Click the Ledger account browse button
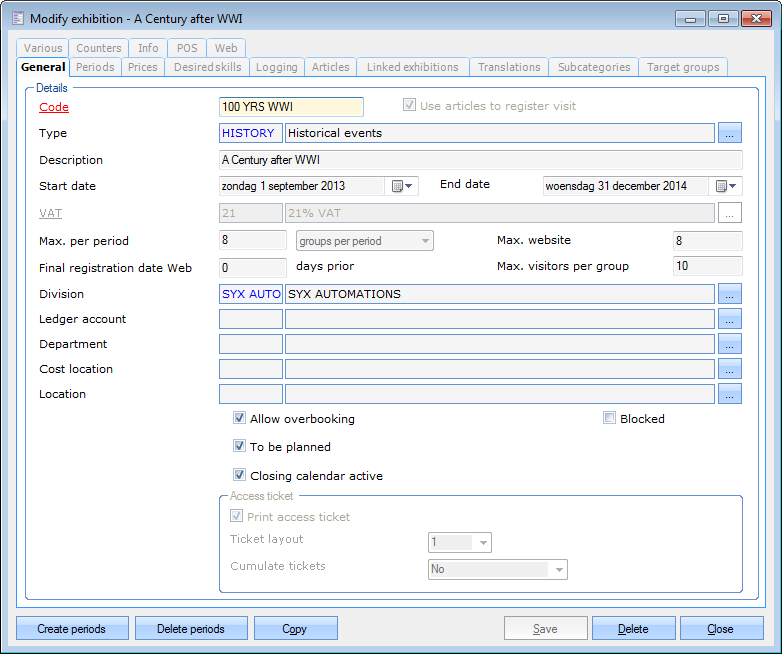This screenshot has height=654, width=782. point(729,319)
